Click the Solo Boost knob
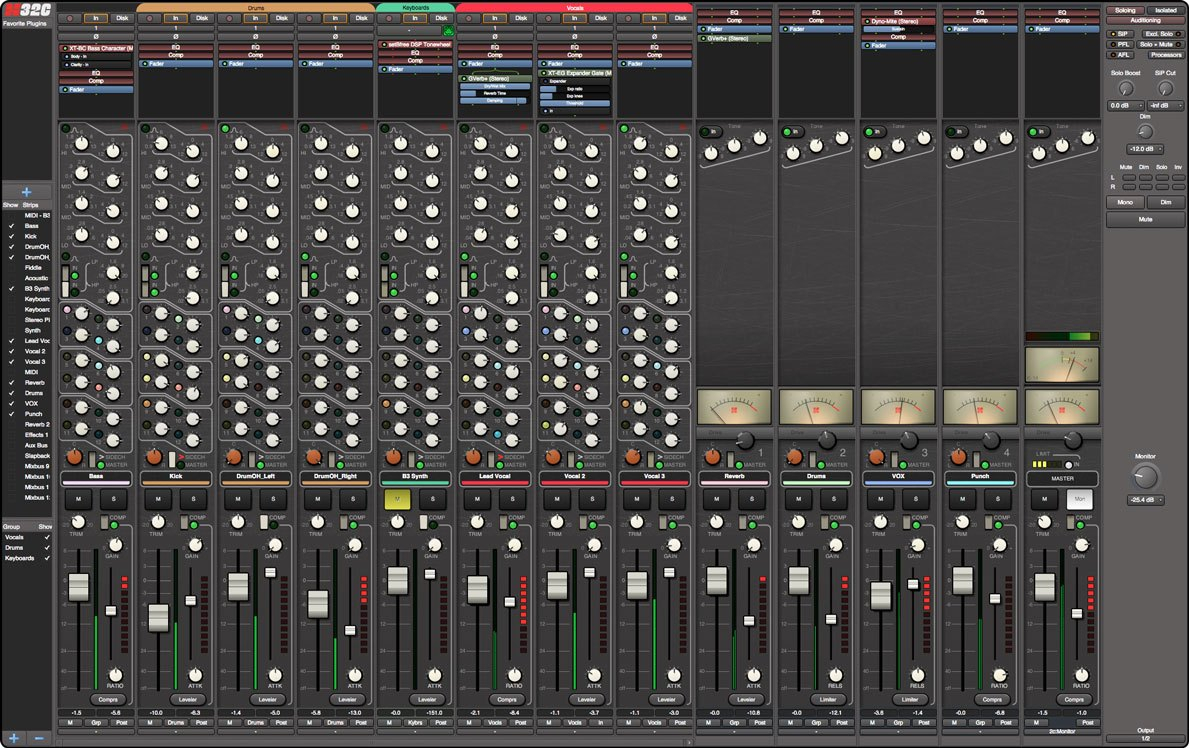The image size is (1189, 748). [x=1126, y=88]
